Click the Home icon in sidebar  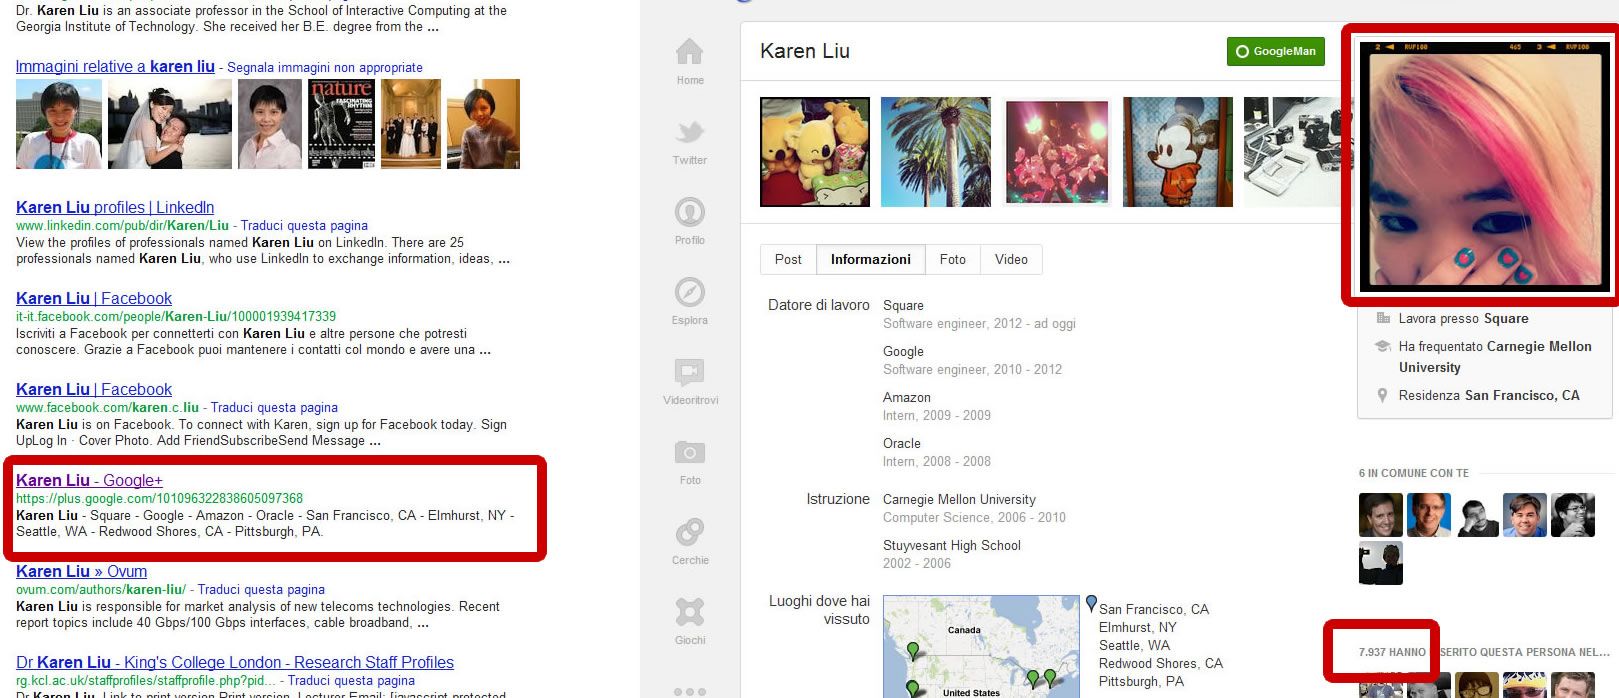pyautogui.click(x=689, y=52)
